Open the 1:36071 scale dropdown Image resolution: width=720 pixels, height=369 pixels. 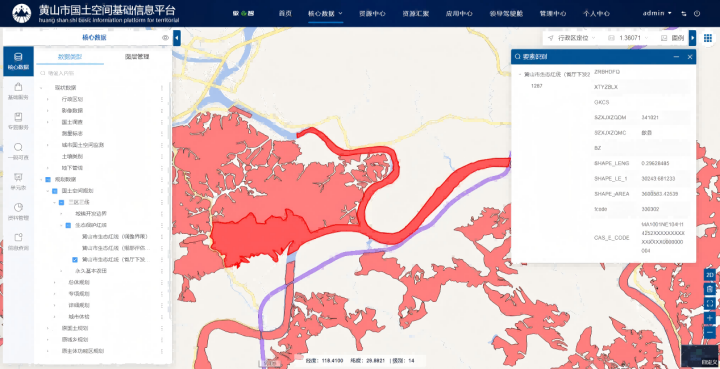click(629, 38)
